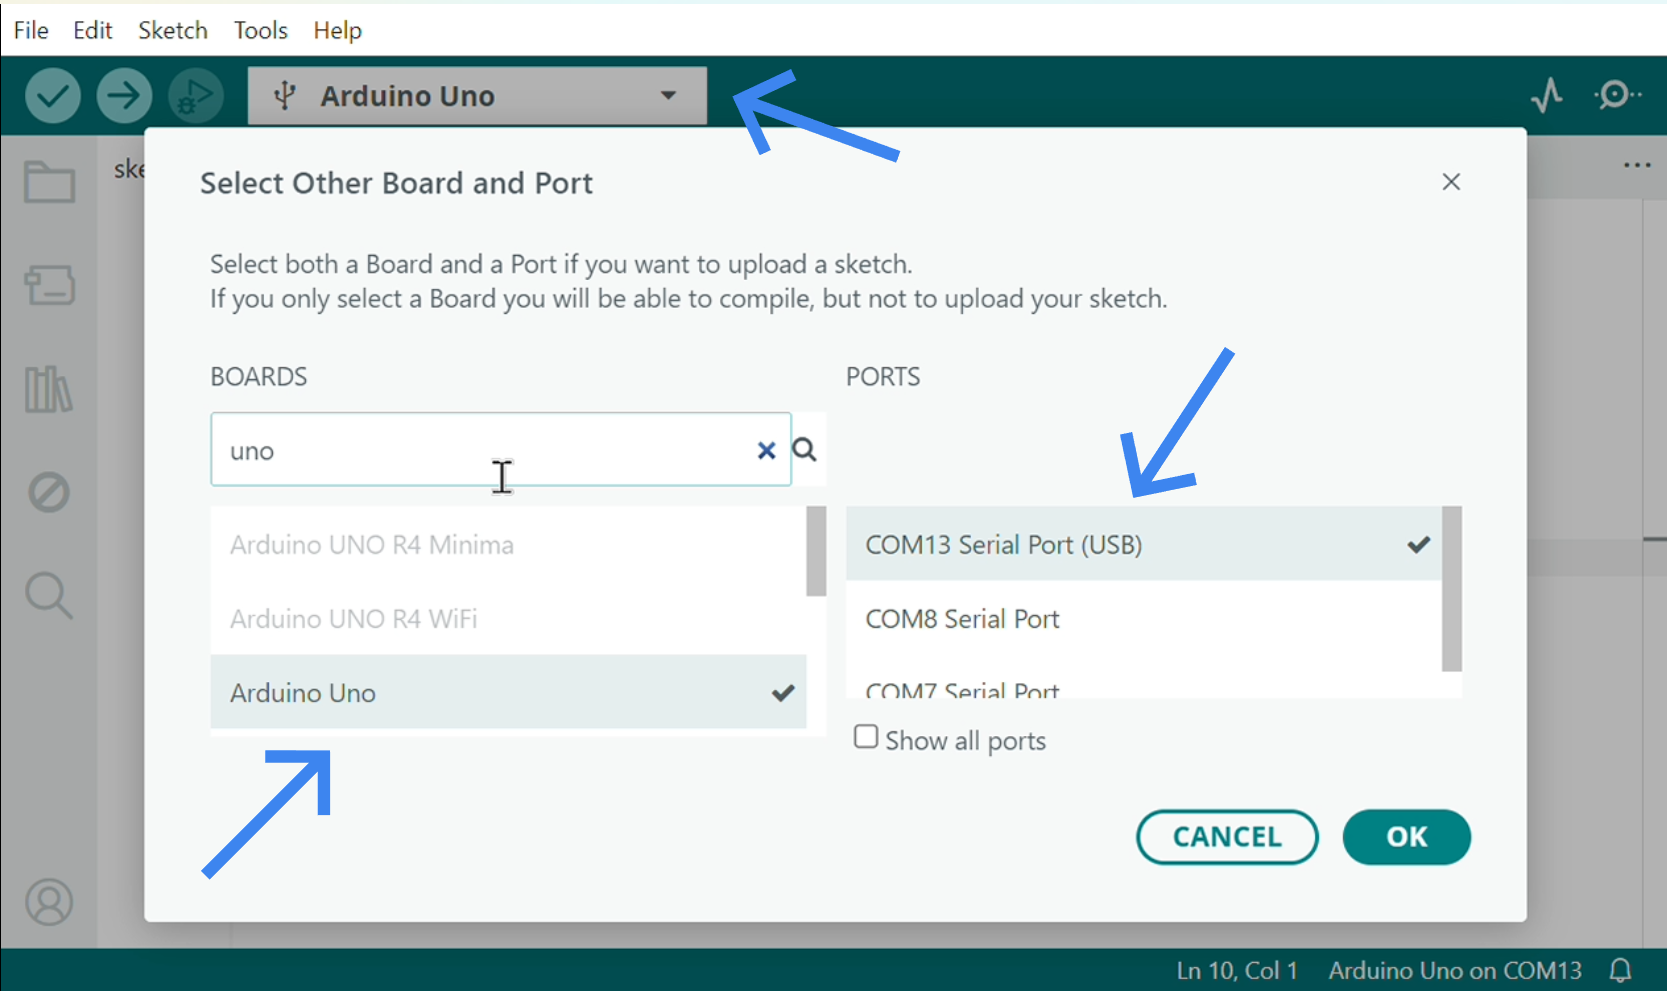Open the File menu
Viewport: 1667px width, 991px height.
click(31, 30)
